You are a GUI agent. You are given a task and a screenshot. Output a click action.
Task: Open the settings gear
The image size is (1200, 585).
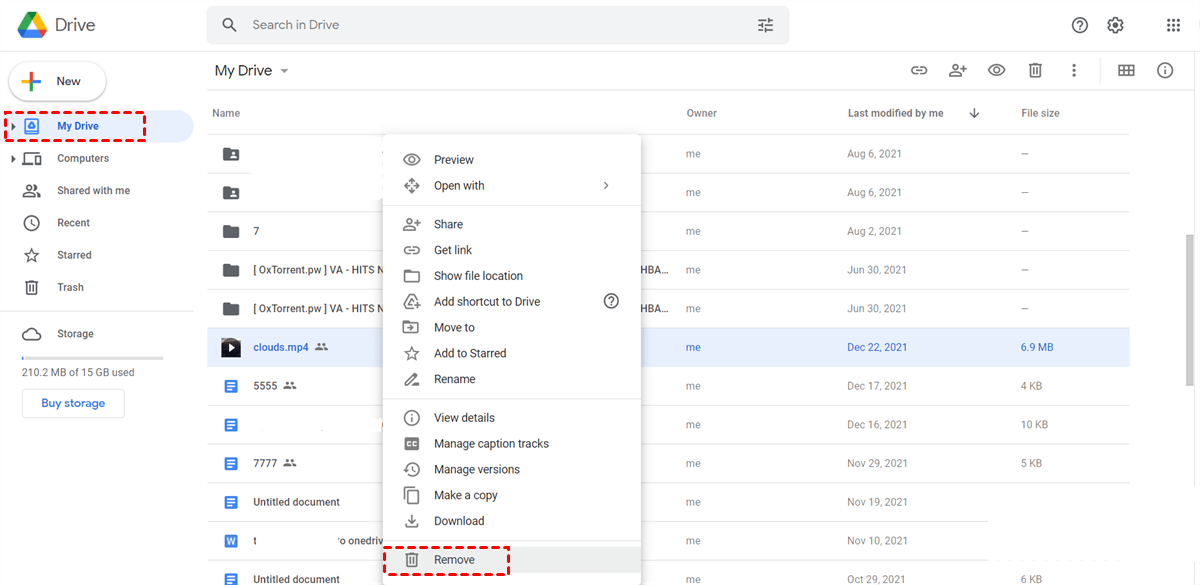point(1116,25)
